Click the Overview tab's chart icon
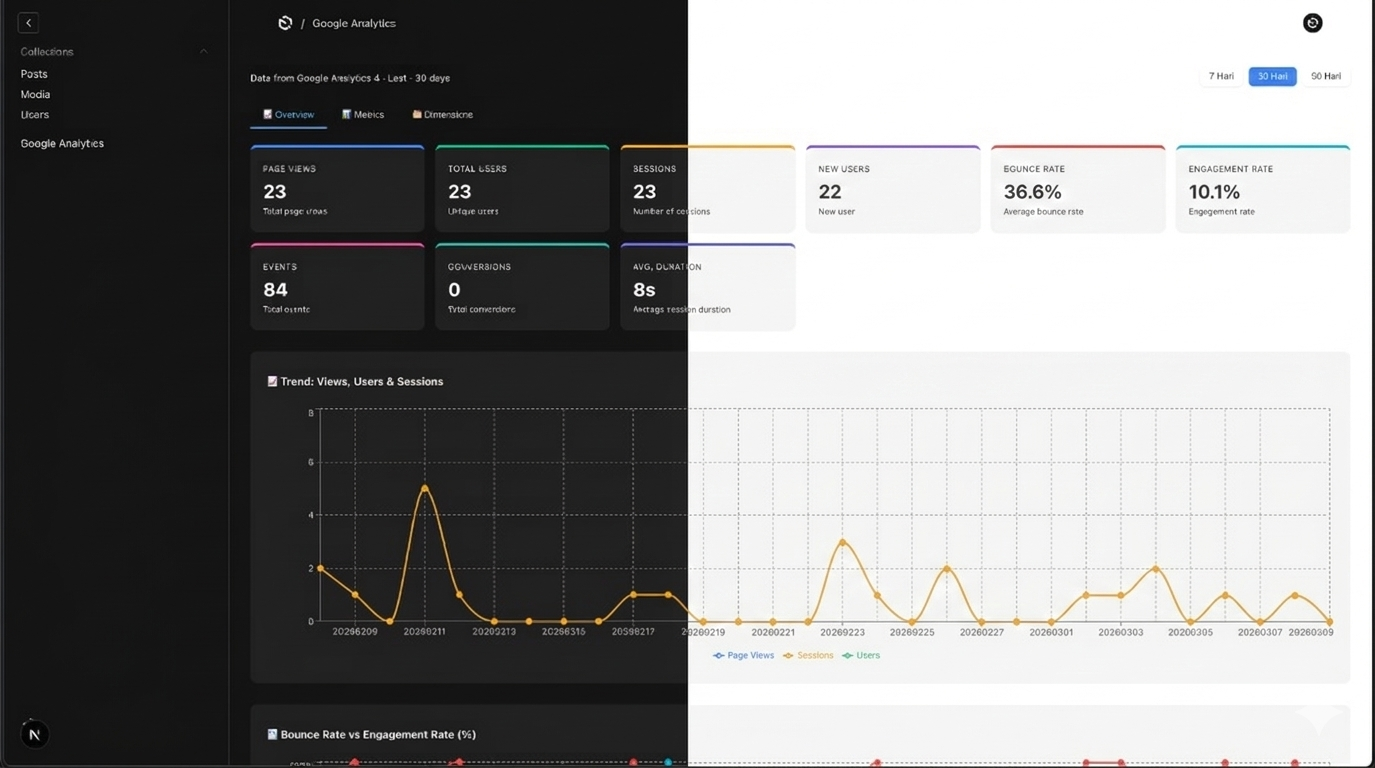The width and height of the screenshot is (1375, 768). coord(267,114)
